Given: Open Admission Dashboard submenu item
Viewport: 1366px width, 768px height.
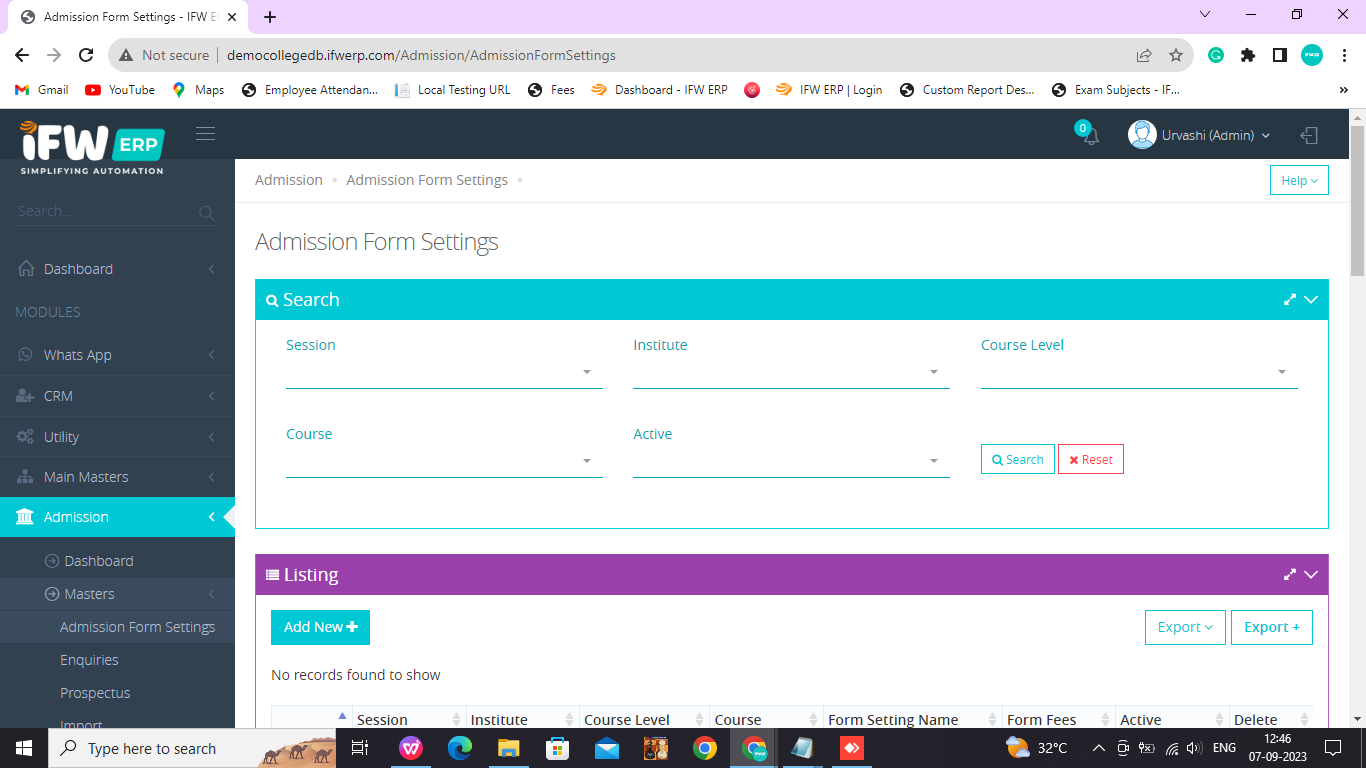Looking at the screenshot, I should 117,561.
